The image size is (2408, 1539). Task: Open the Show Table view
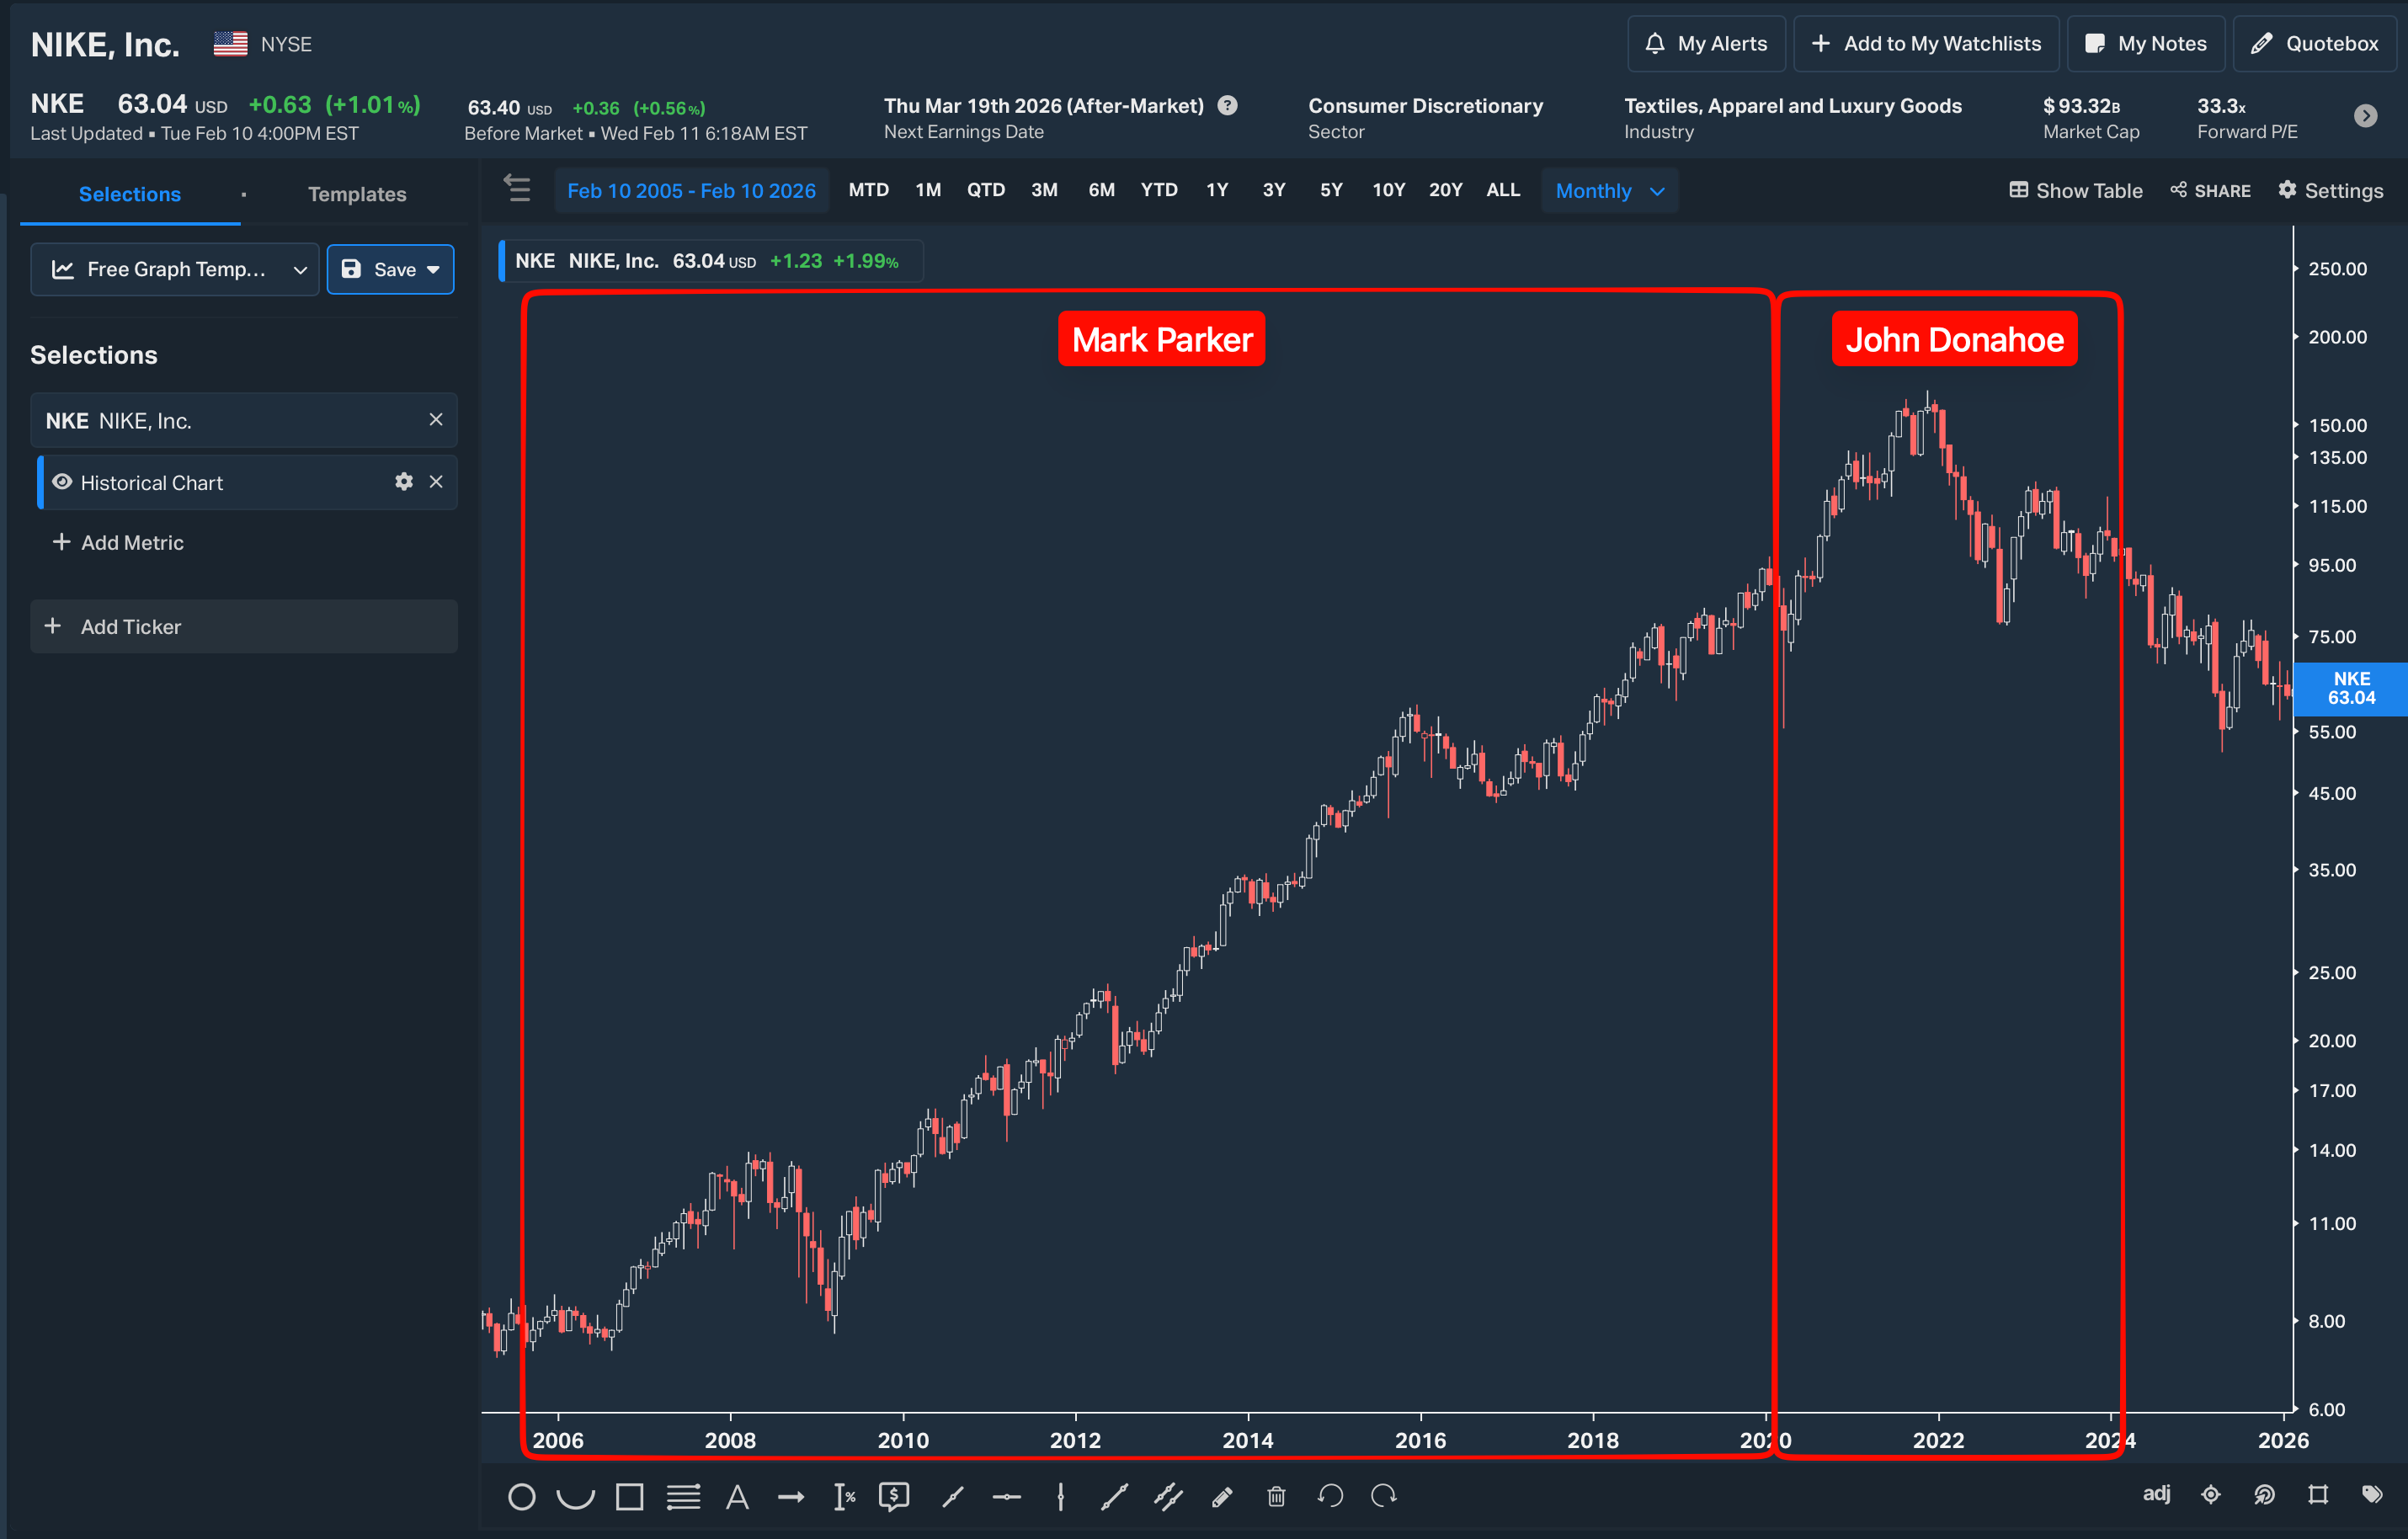(x=2074, y=190)
